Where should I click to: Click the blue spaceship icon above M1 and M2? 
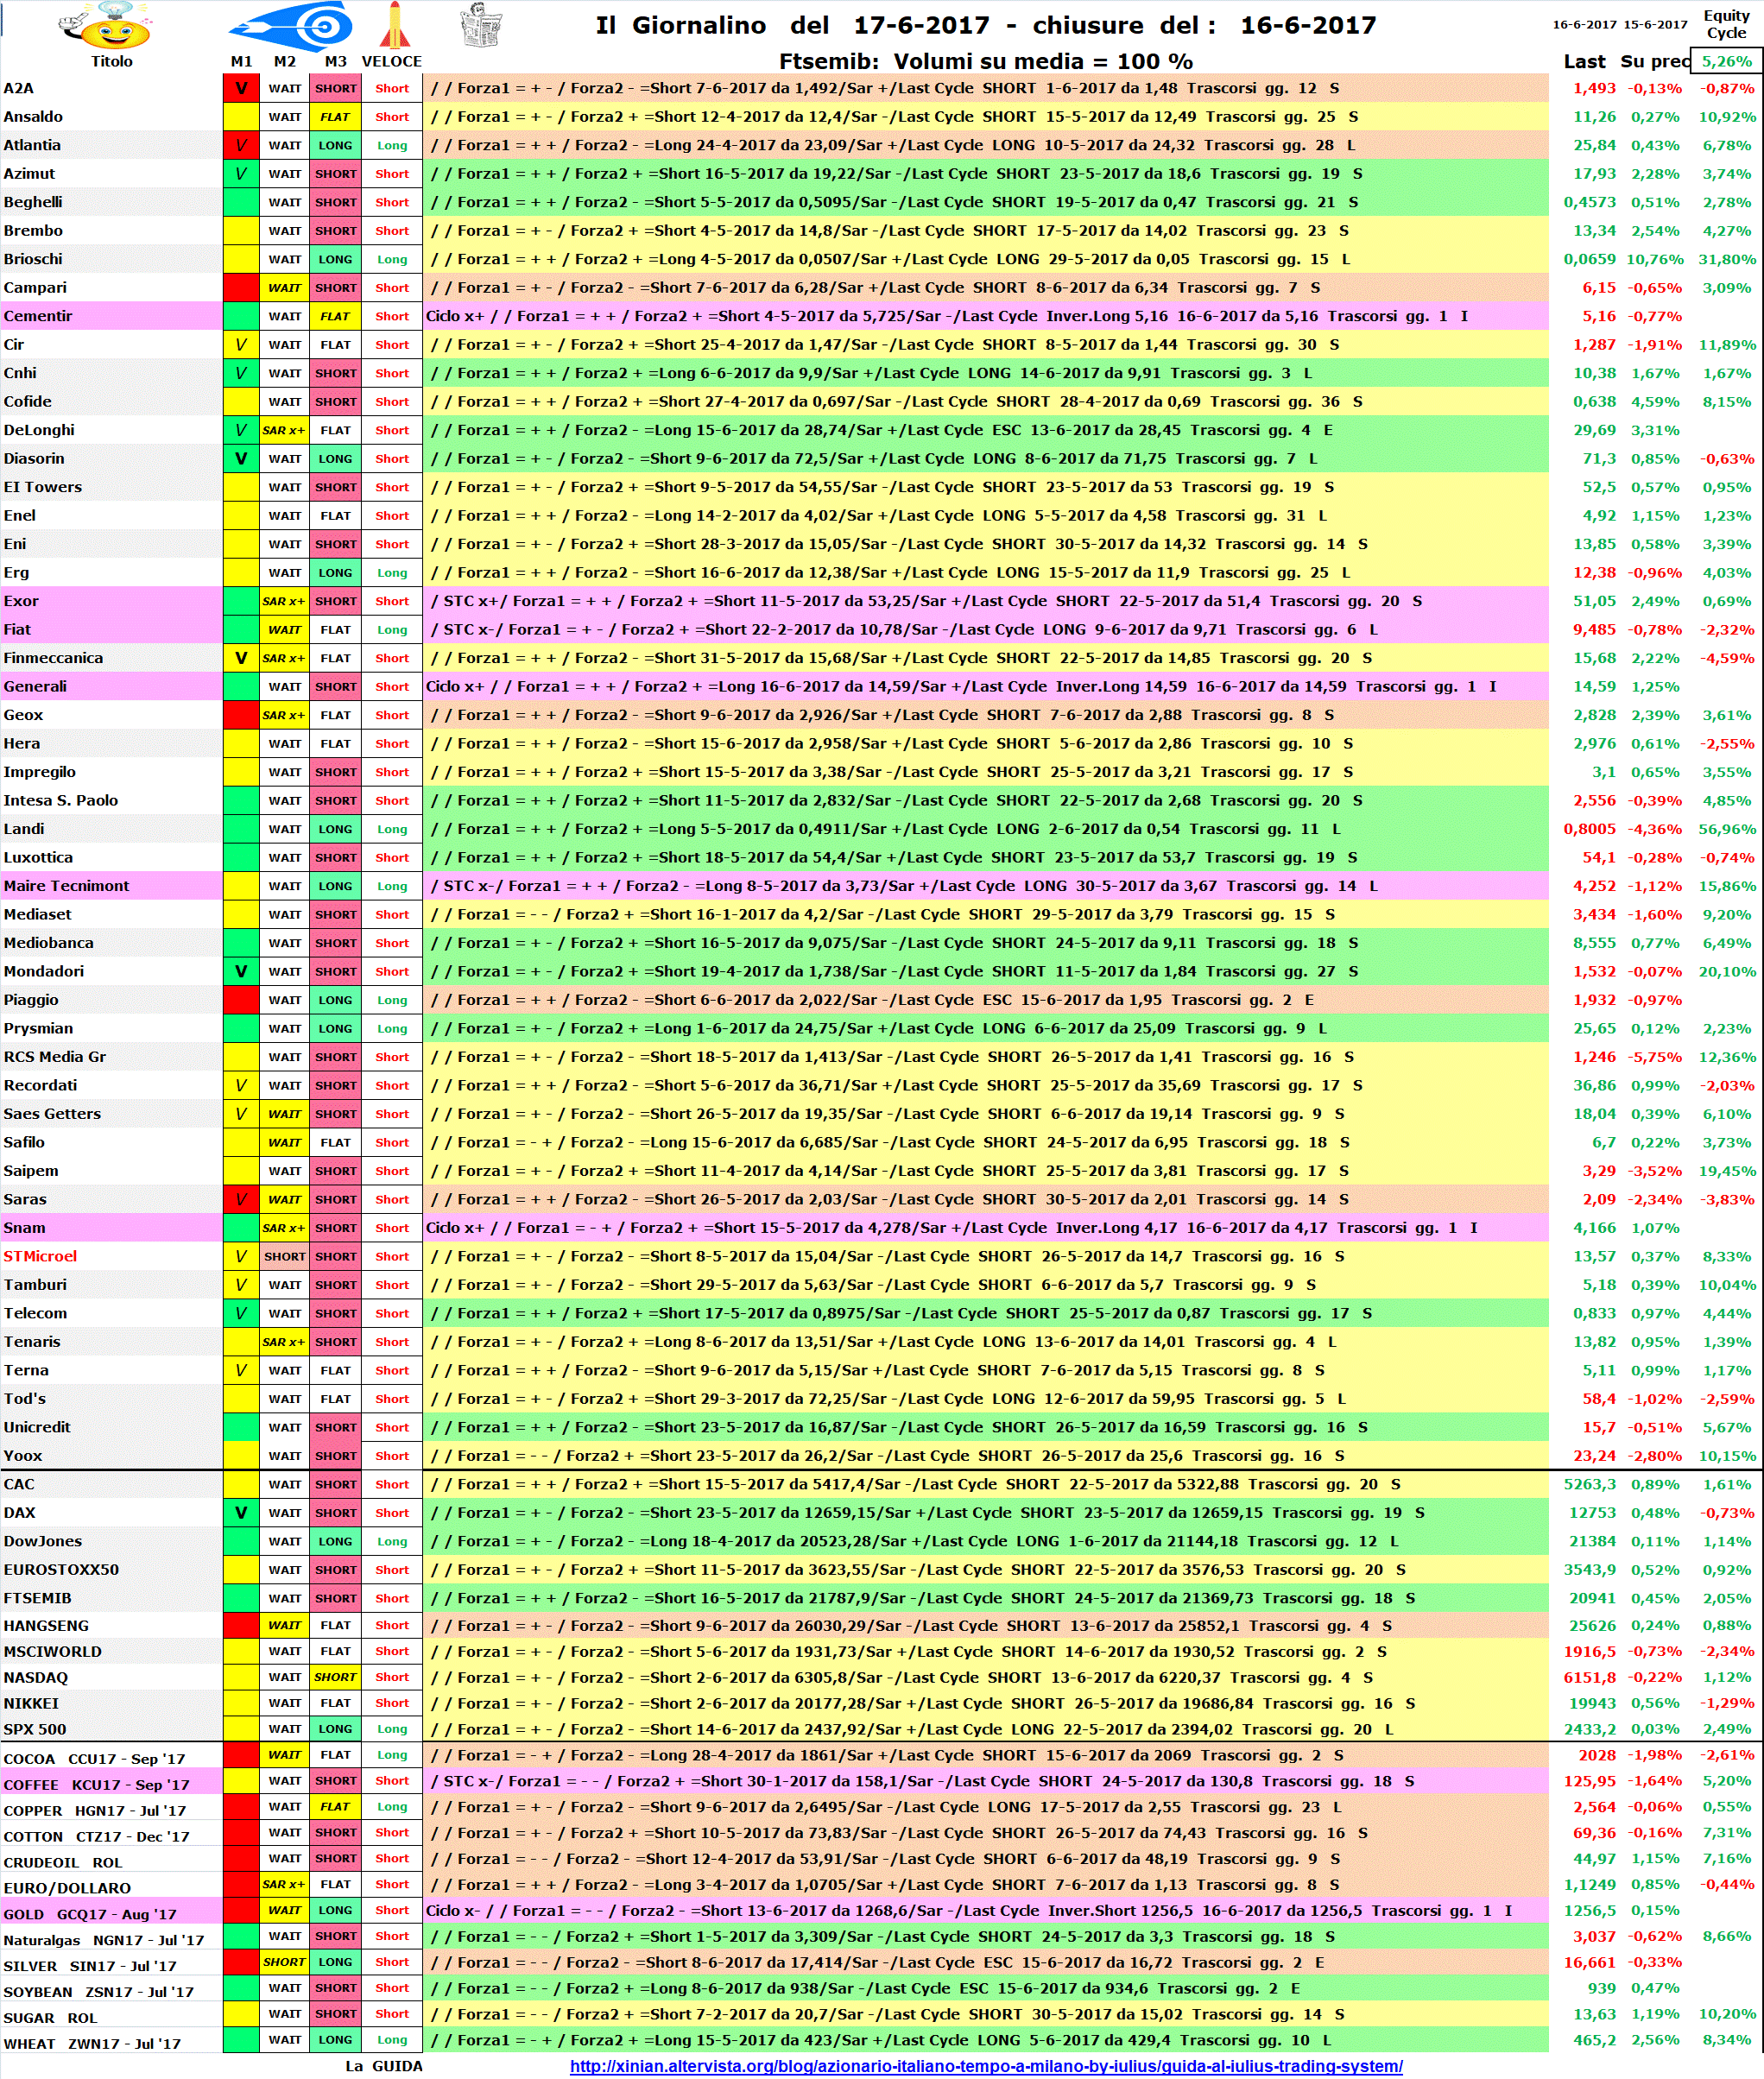[x=291, y=25]
